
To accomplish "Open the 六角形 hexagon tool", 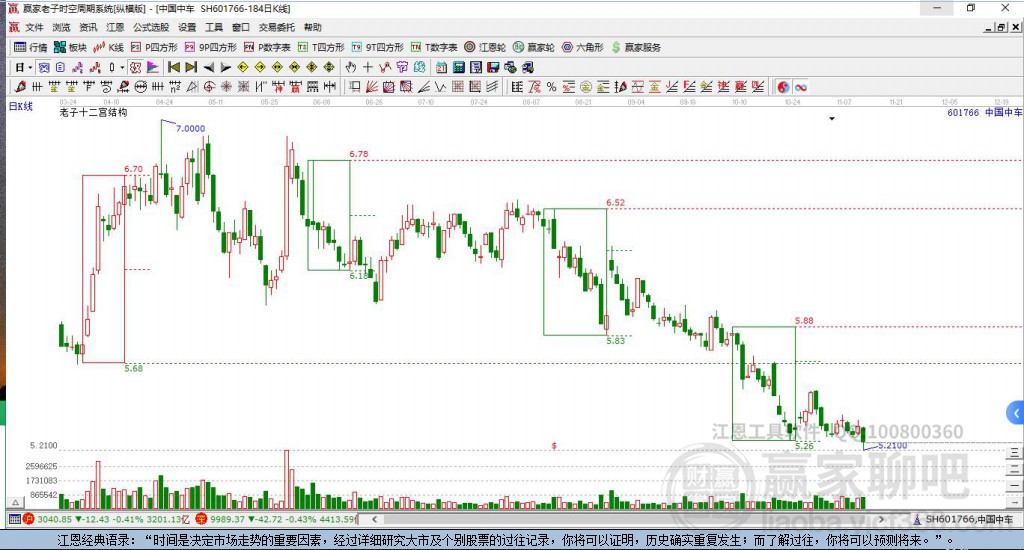I will click(x=583, y=47).
